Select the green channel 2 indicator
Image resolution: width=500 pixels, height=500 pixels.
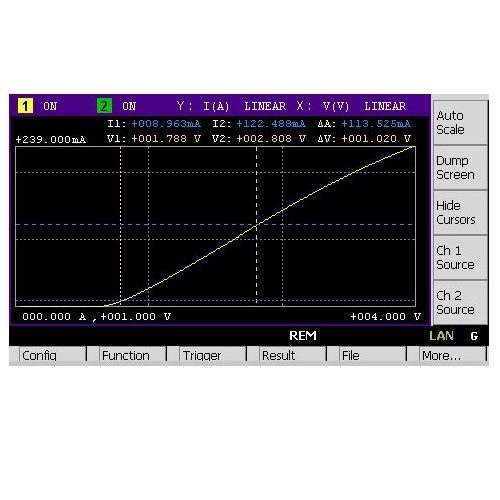click(x=104, y=106)
